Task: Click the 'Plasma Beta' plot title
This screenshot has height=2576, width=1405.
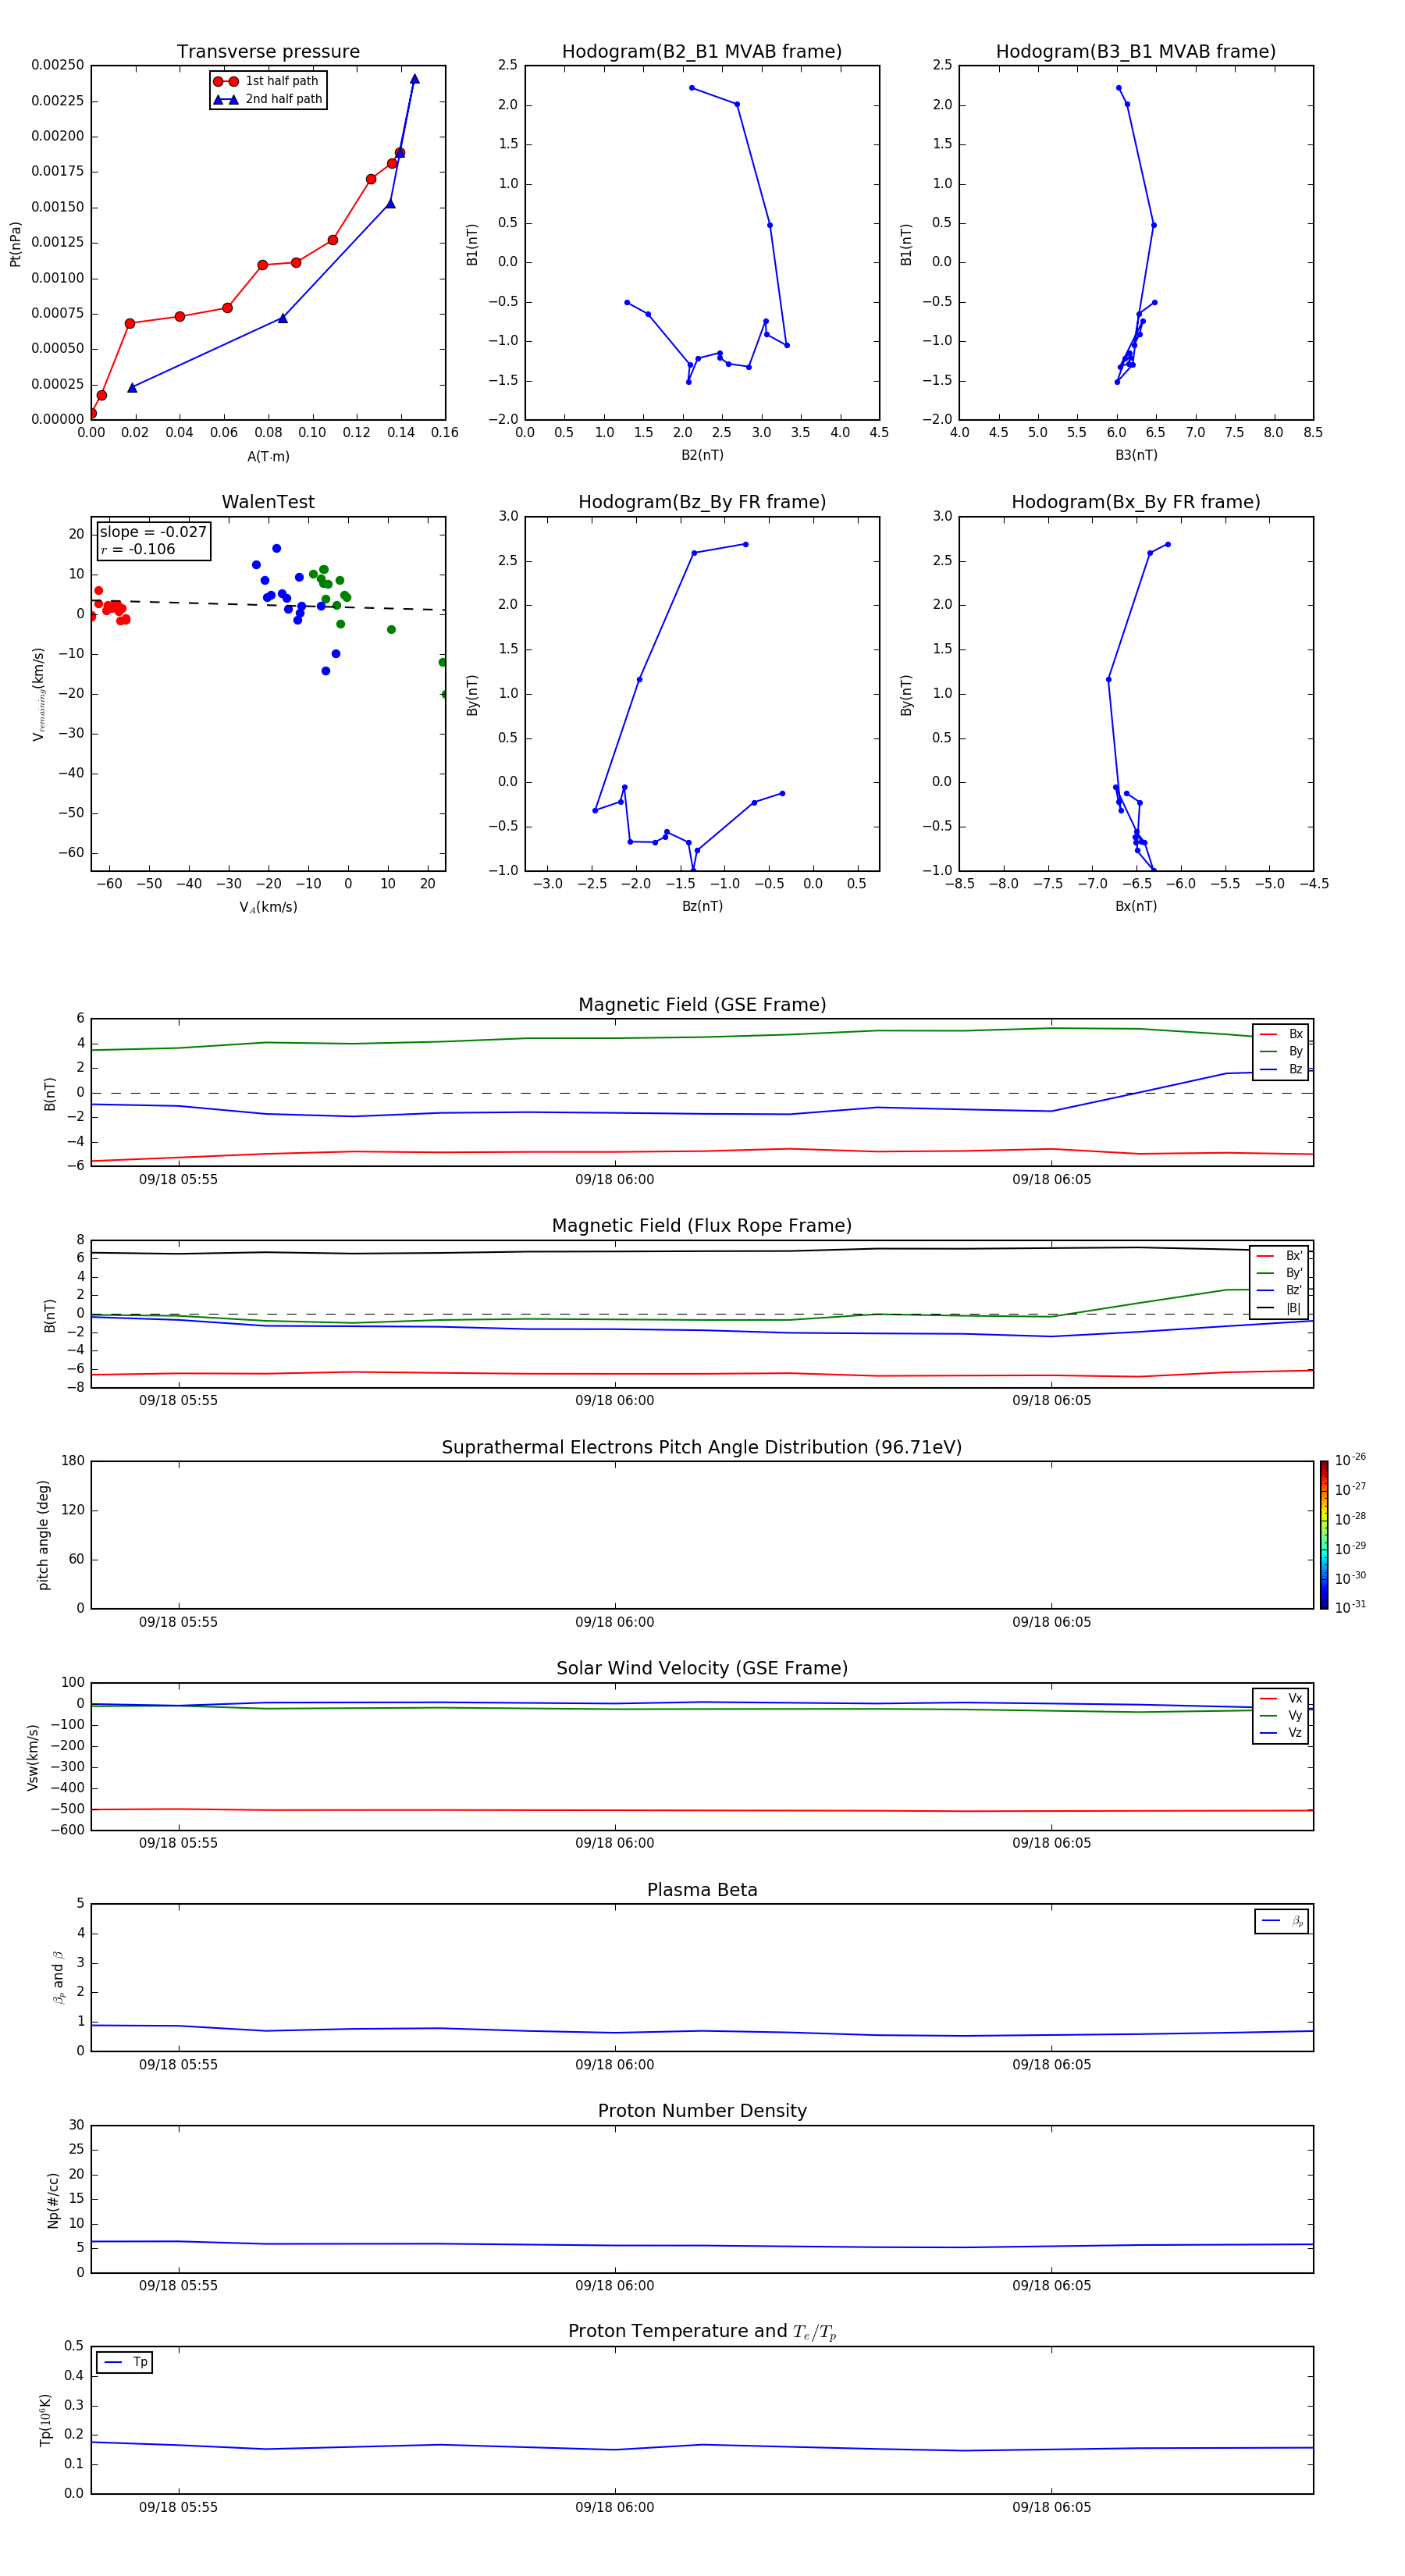Action: click(702, 1891)
